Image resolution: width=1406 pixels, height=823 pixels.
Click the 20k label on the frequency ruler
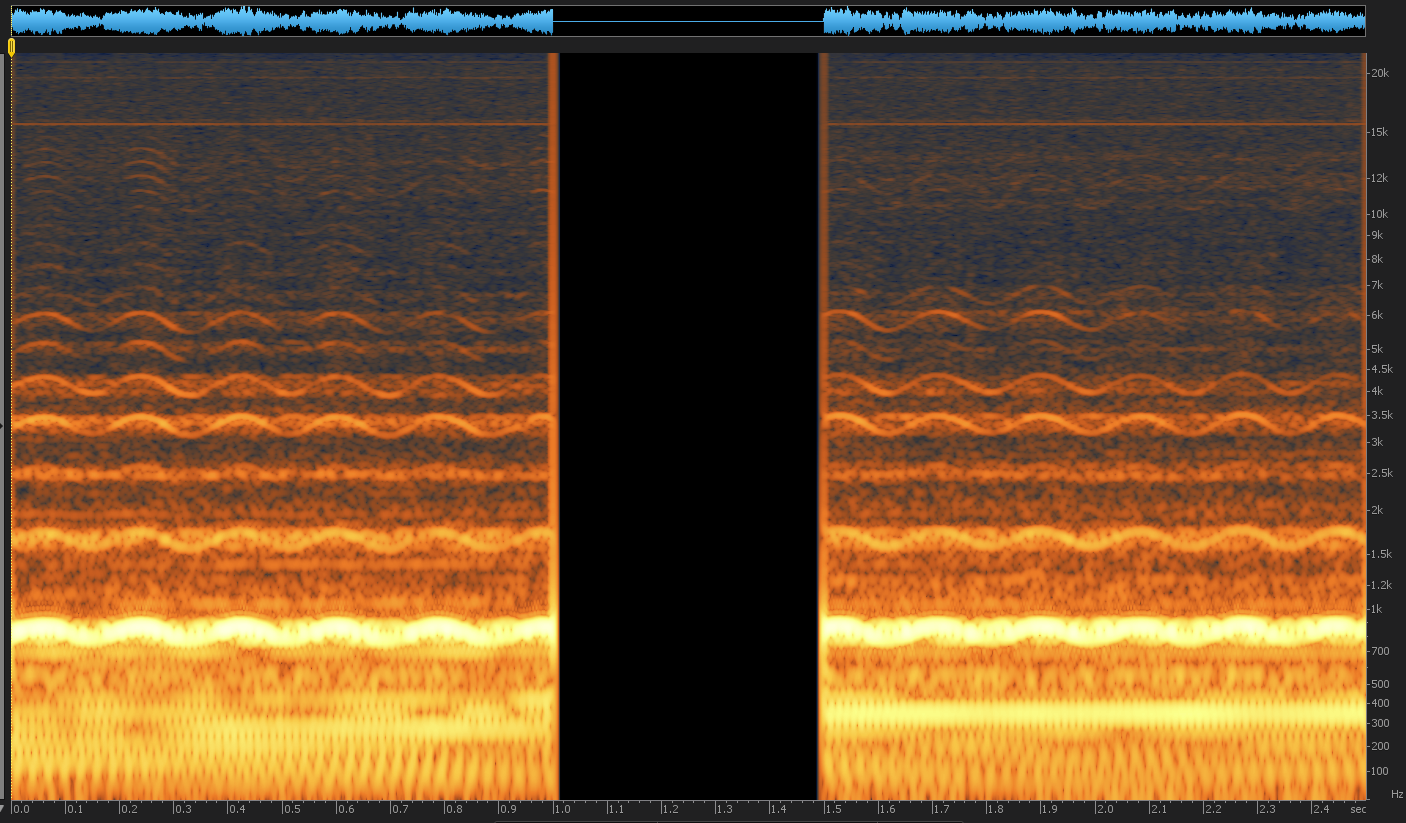point(1379,73)
